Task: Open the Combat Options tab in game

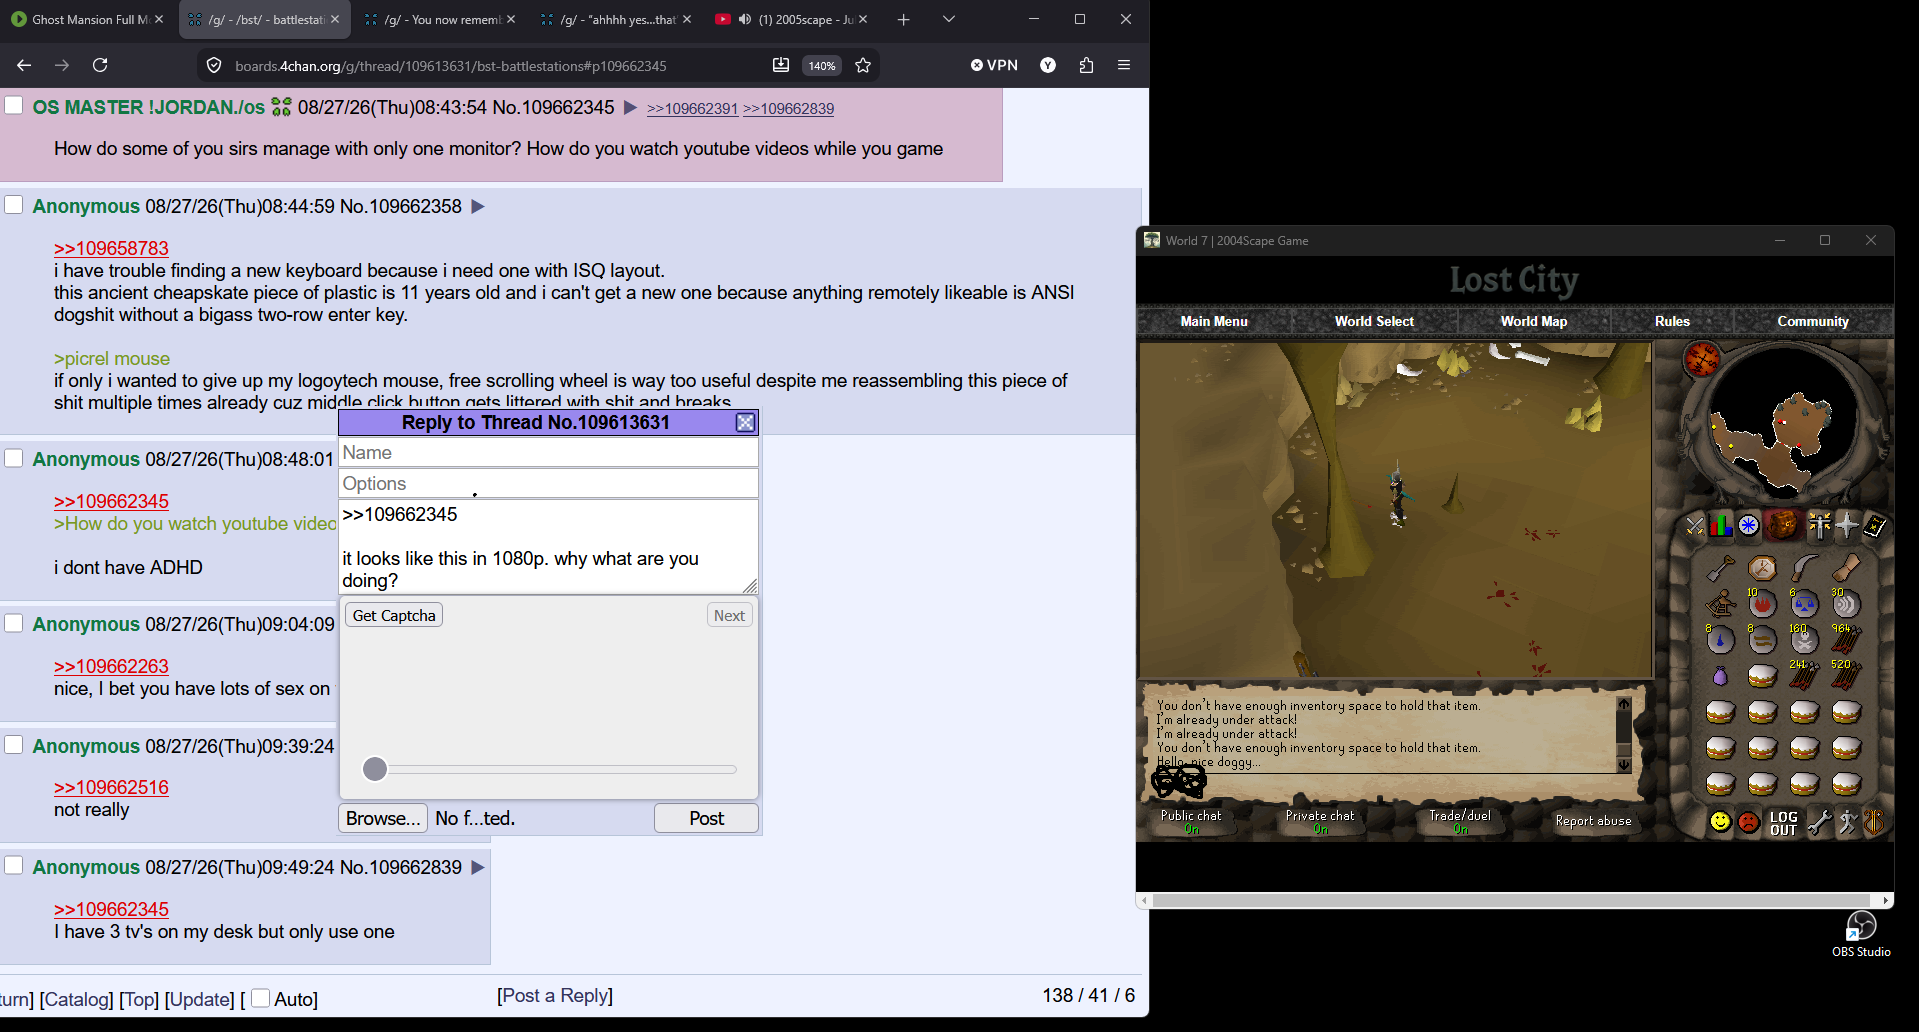Action: click(x=1694, y=525)
